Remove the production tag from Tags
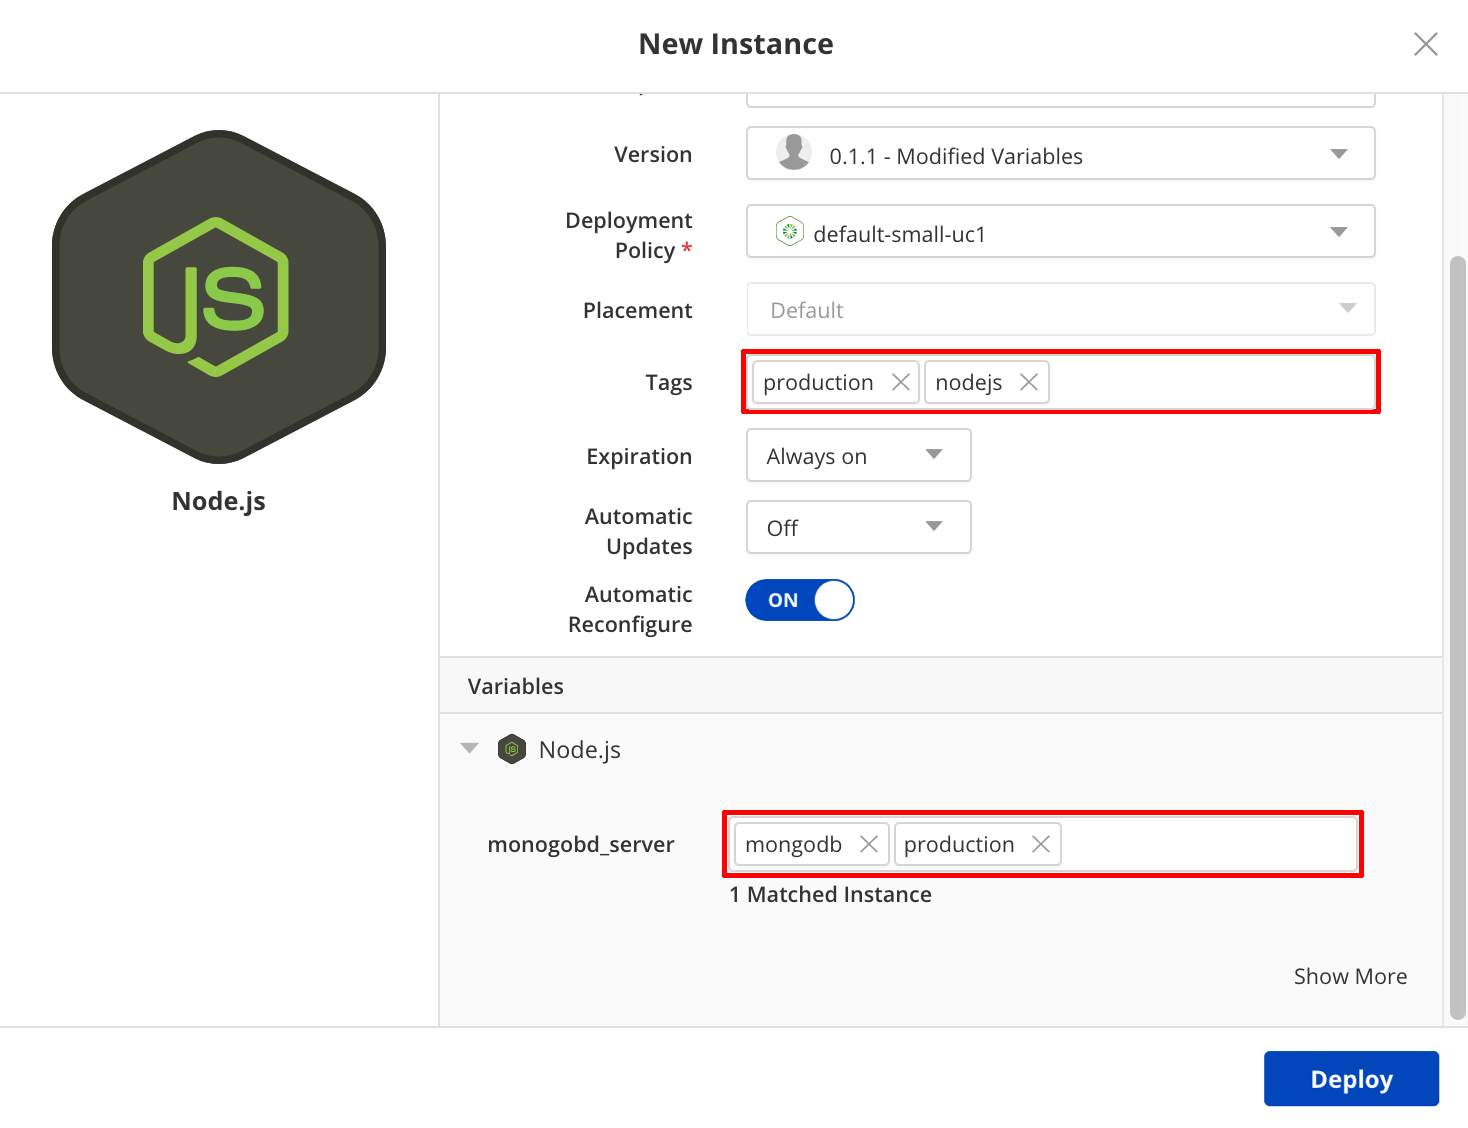This screenshot has height=1128, width=1468. 900,382
